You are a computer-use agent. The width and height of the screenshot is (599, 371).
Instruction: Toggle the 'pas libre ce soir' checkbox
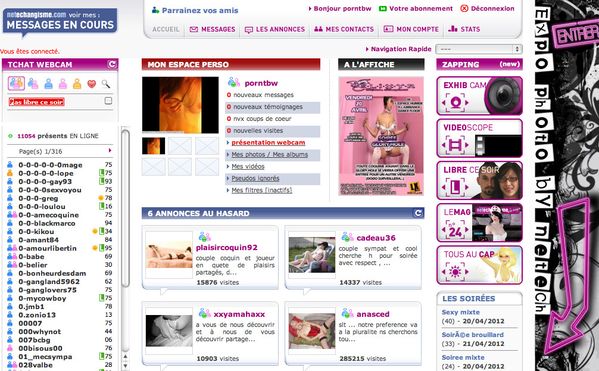pos(108,101)
